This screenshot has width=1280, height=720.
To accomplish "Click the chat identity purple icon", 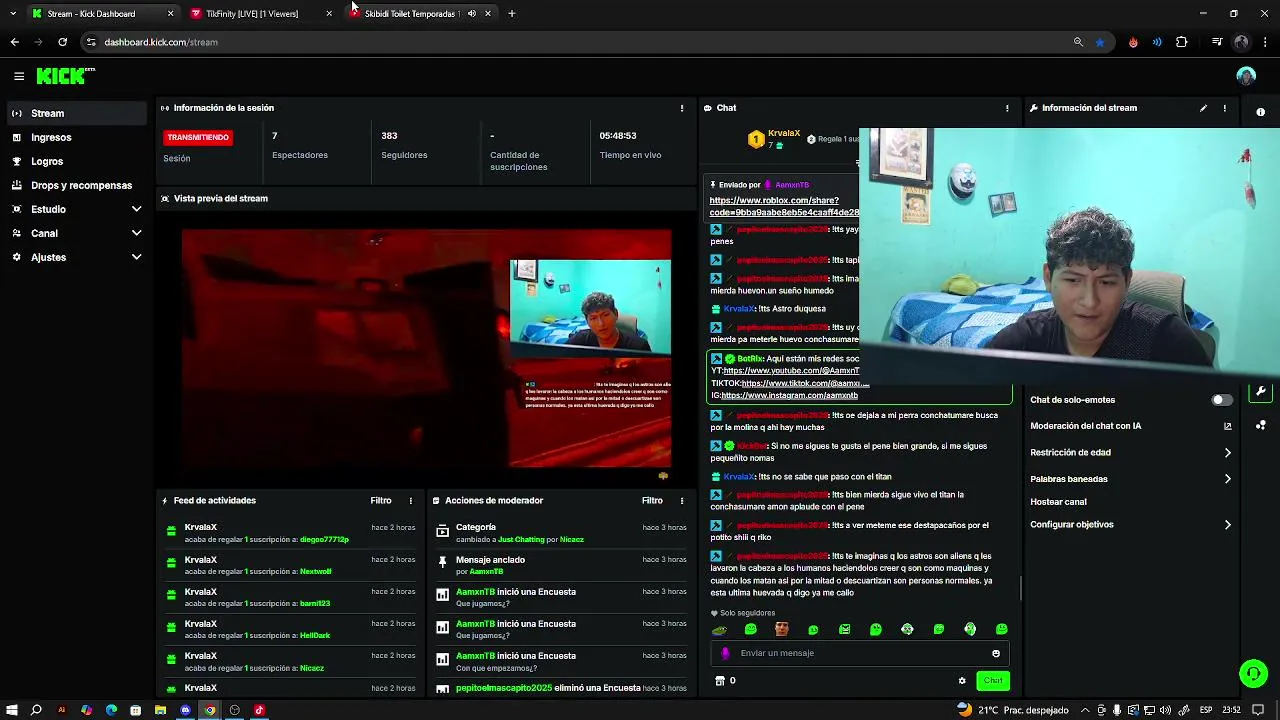I will point(725,653).
